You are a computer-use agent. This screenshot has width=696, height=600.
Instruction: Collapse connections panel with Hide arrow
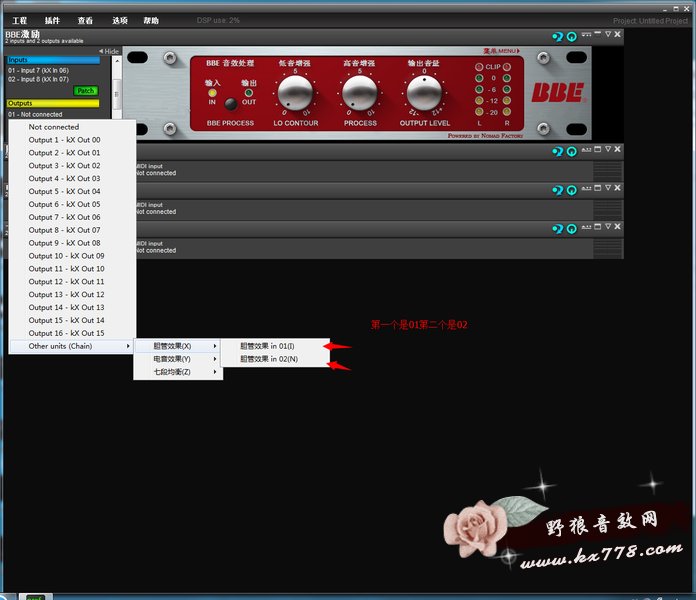click(109, 51)
